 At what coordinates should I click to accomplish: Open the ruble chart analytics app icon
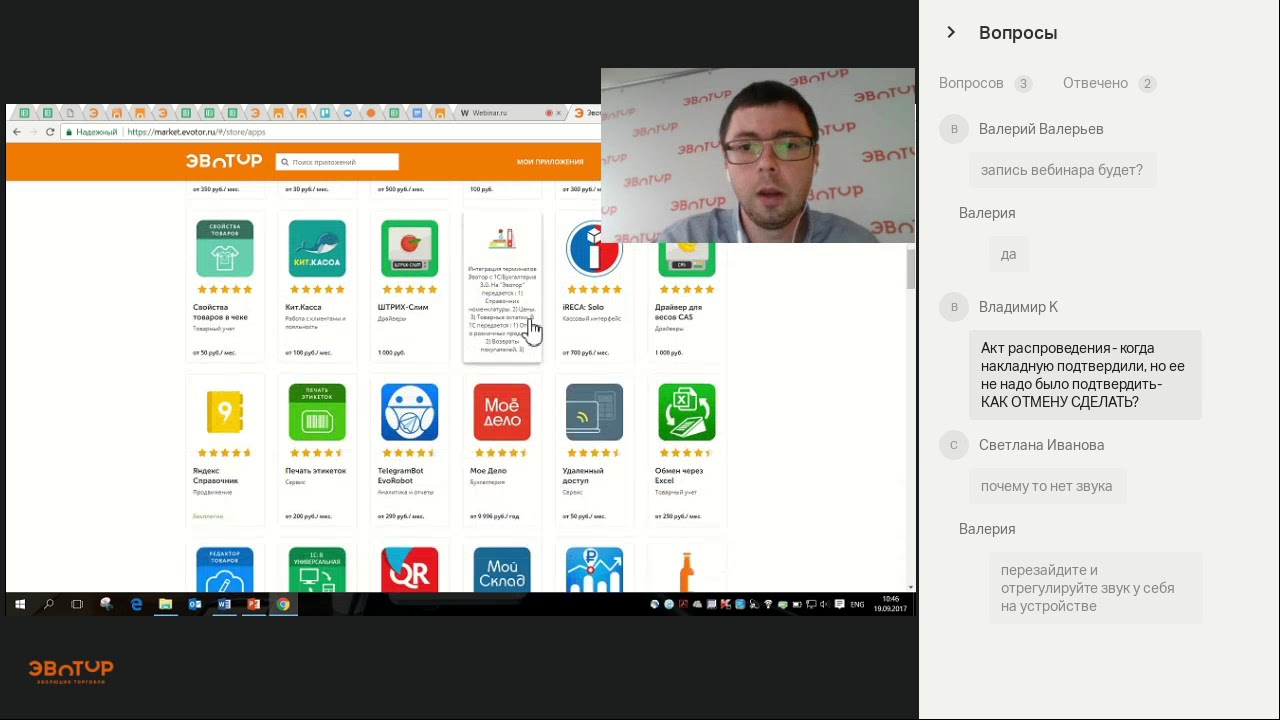click(594, 569)
